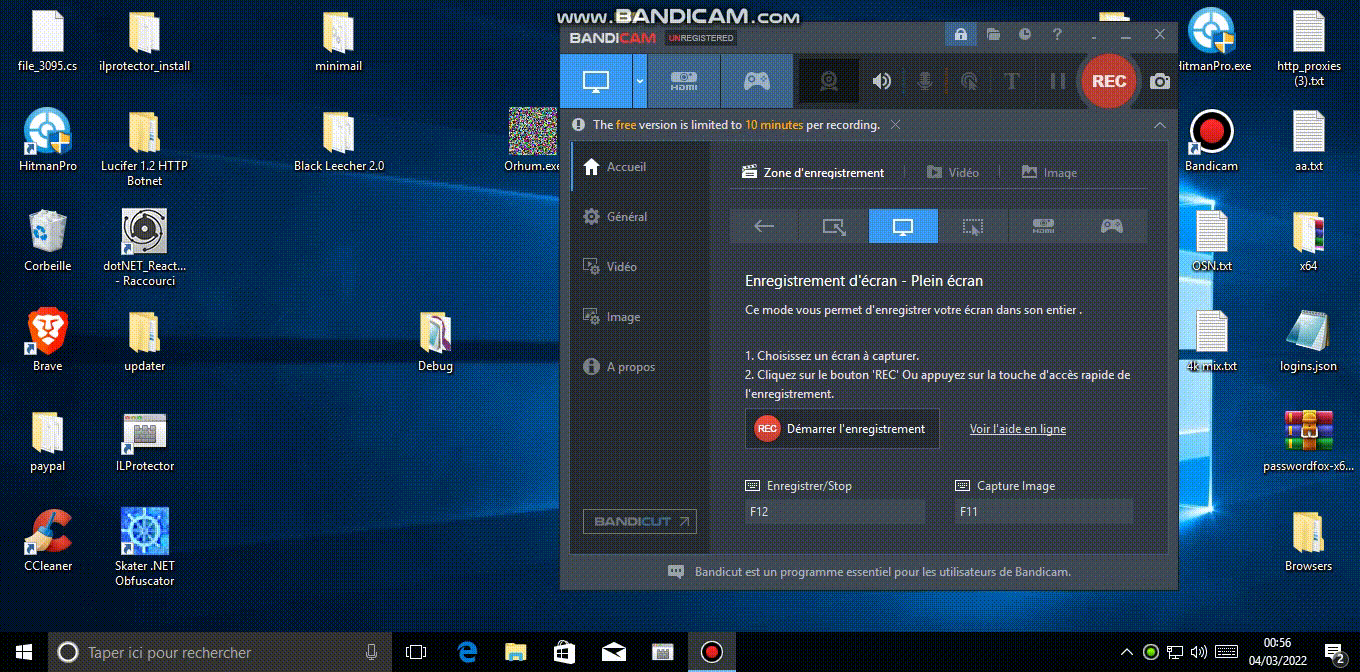Click the help question mark icon
1360x672 pixels.
1057,35
